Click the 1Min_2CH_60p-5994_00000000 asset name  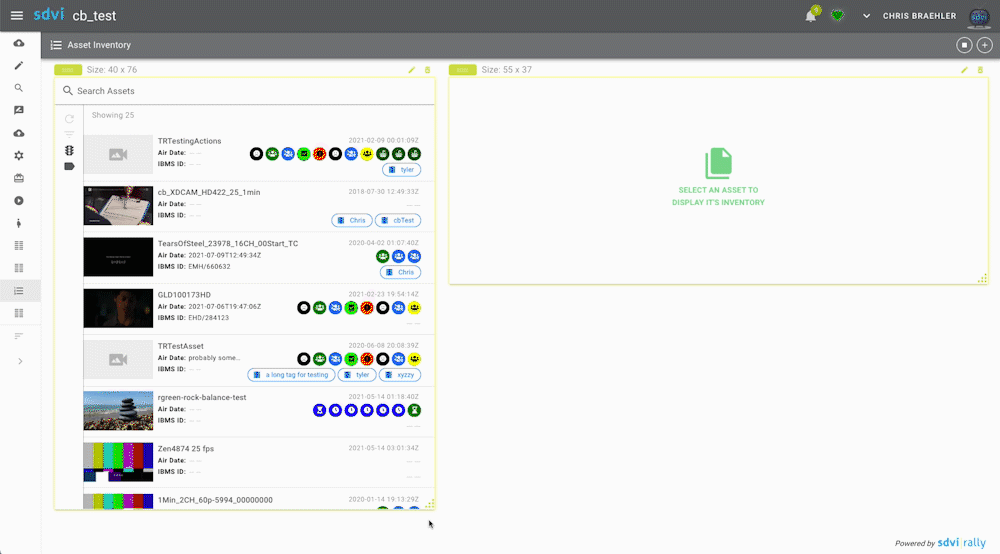[215, 500]
